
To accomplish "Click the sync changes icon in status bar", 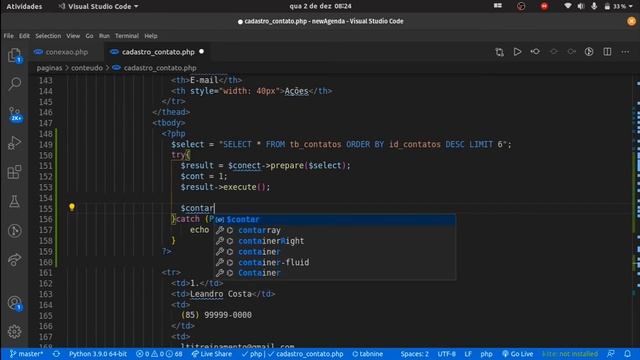I will point(56,354).
